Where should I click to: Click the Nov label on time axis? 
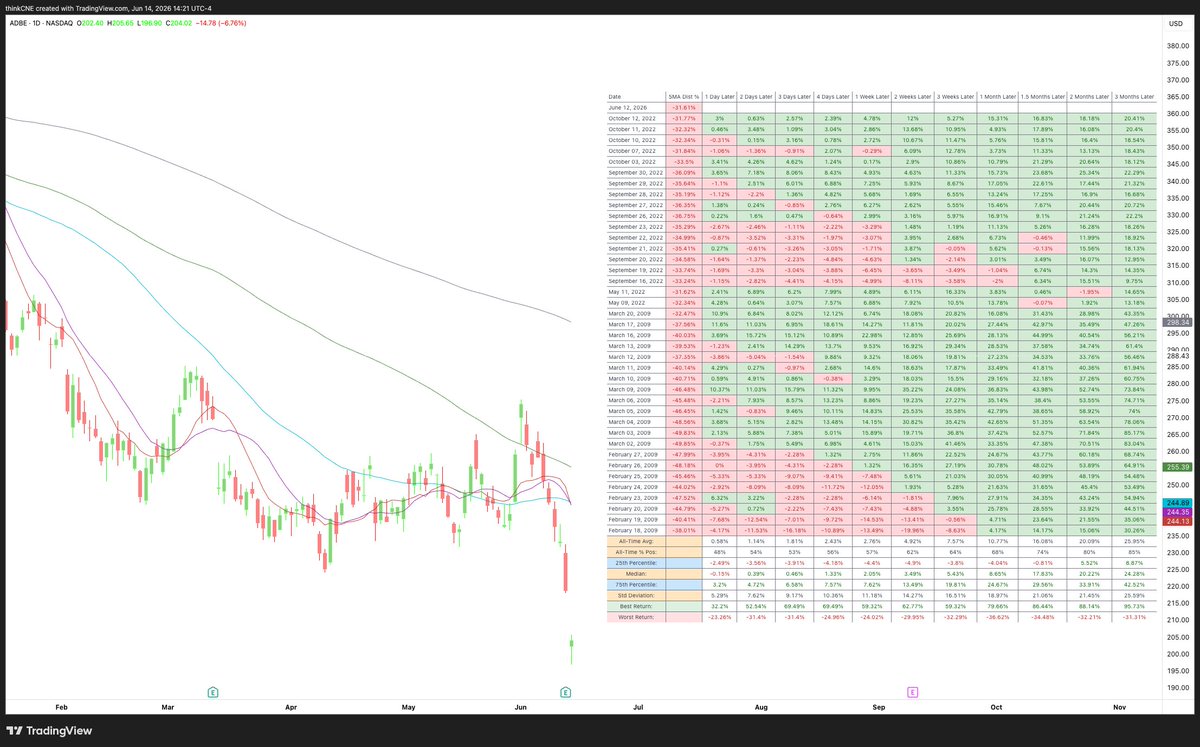[1118, 707]
